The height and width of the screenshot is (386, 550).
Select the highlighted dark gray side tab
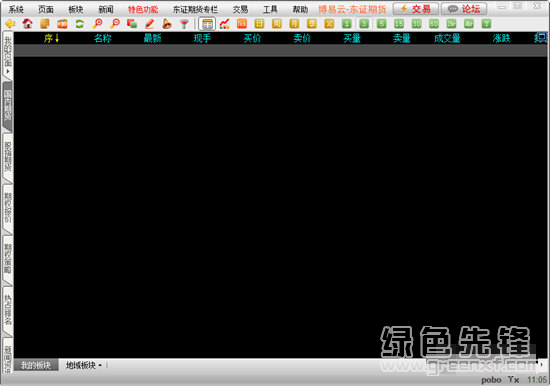pos(8,106)
